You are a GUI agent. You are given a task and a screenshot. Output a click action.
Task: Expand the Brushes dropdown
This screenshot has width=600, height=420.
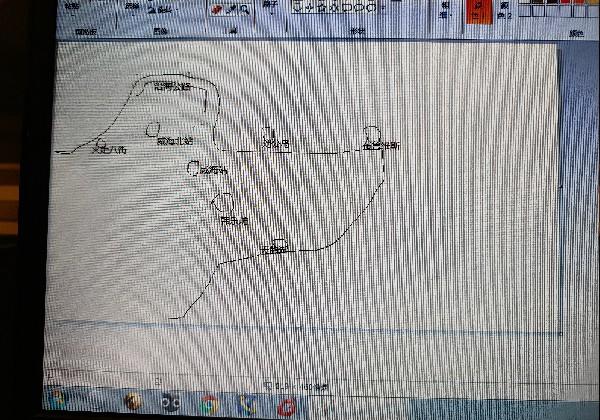coord(271,10)
